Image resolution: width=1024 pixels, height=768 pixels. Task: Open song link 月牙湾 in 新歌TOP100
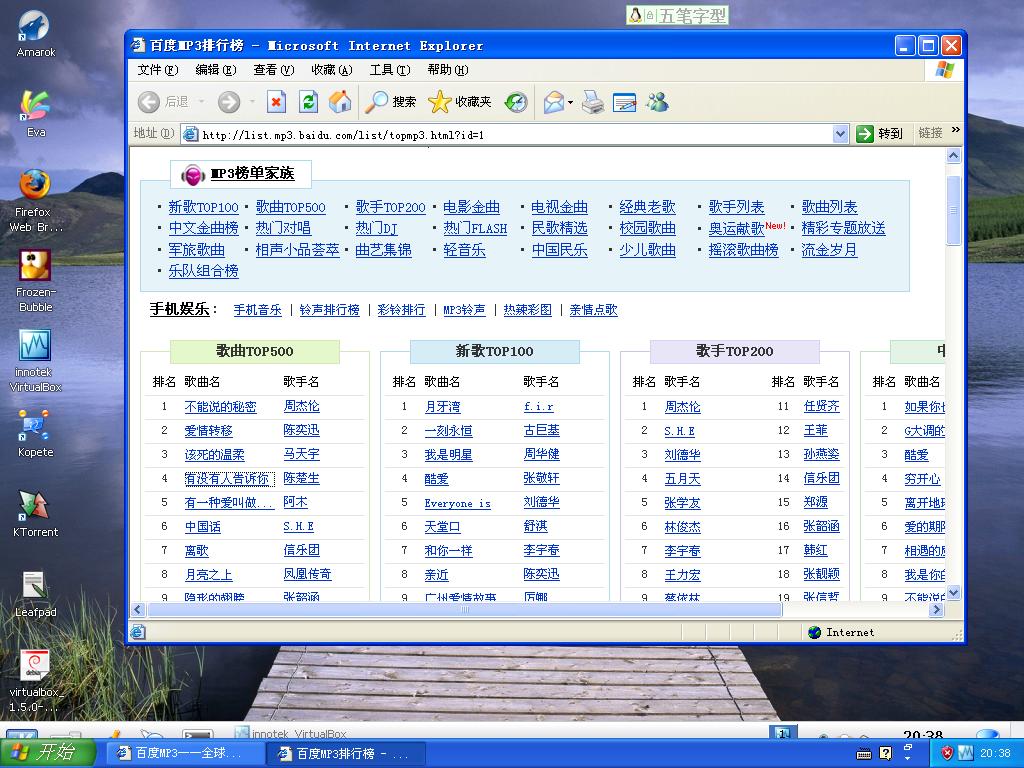coord(442,407)
